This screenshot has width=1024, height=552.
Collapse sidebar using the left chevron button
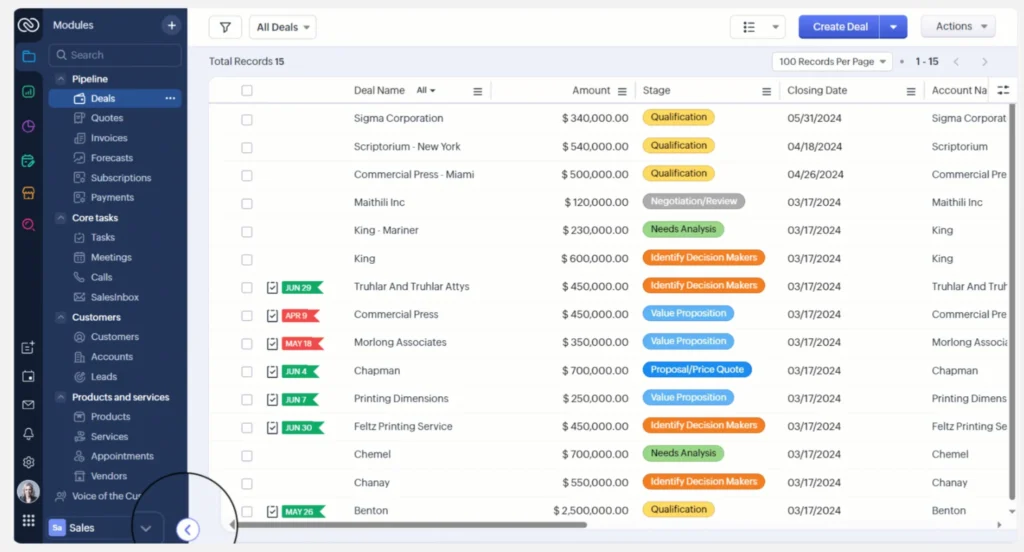188,530
